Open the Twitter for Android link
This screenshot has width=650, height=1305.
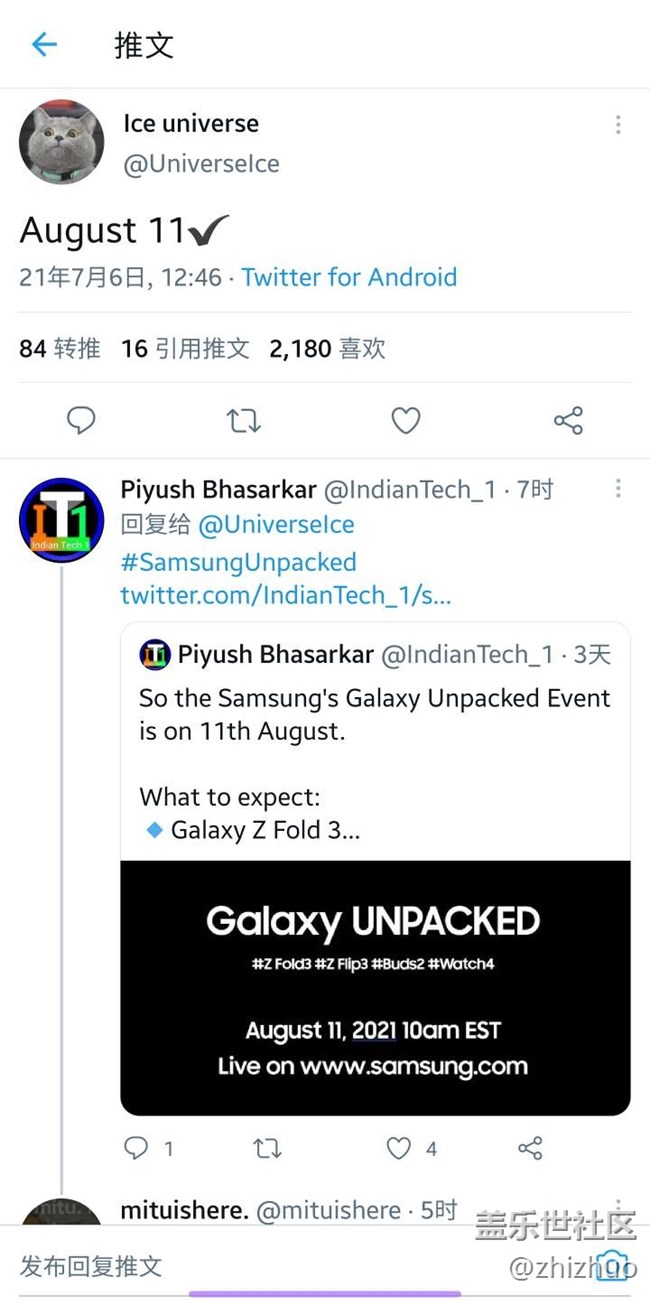tap(349, 277)
